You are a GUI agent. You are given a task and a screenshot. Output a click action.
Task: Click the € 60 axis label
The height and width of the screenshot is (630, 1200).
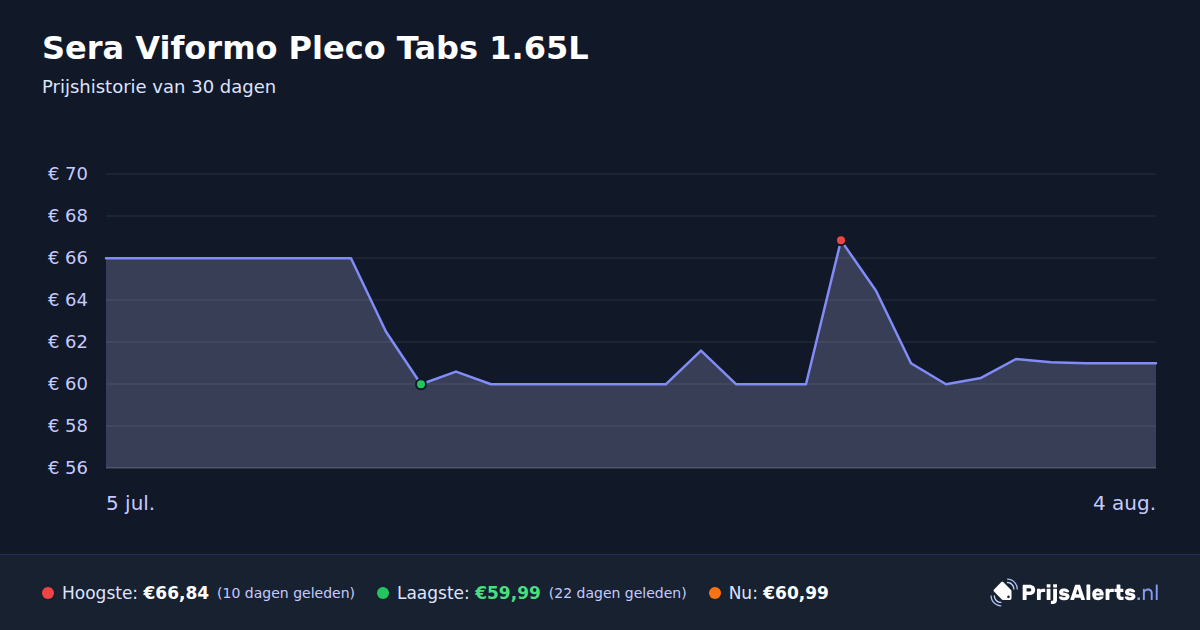pos(68,384)
